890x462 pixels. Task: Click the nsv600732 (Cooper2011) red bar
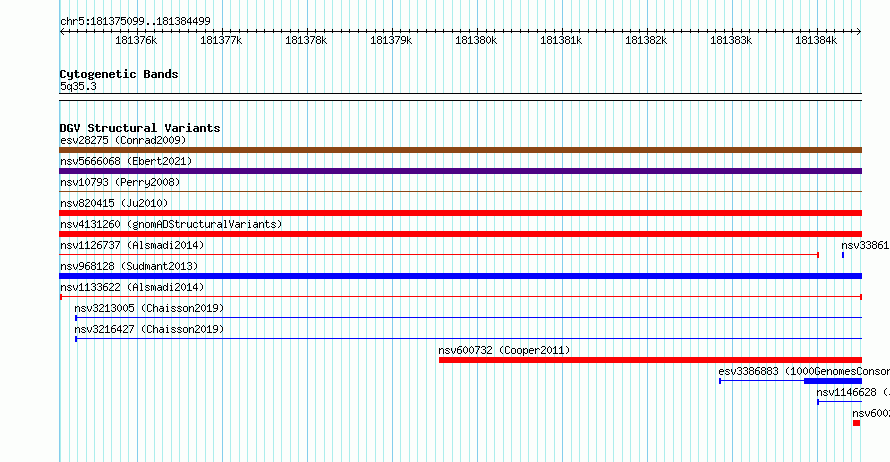(650, 360)
